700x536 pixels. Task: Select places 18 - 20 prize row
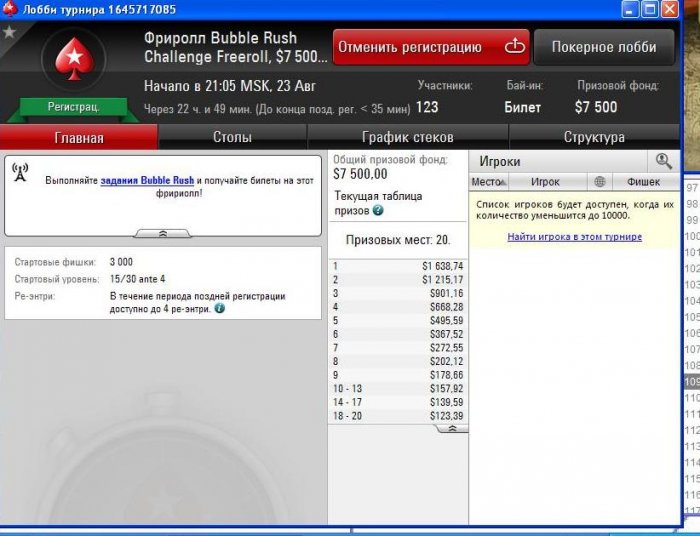pos(398,416)
